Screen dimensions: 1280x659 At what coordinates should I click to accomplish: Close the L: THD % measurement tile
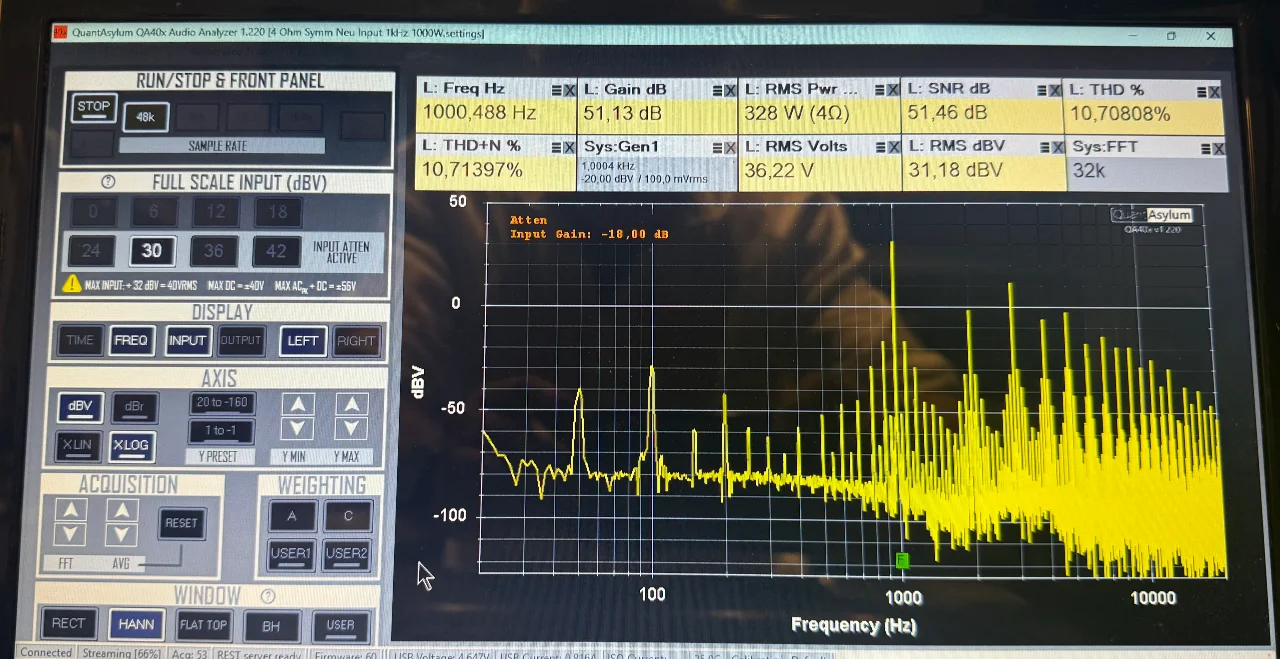(x=1215, y=91)
